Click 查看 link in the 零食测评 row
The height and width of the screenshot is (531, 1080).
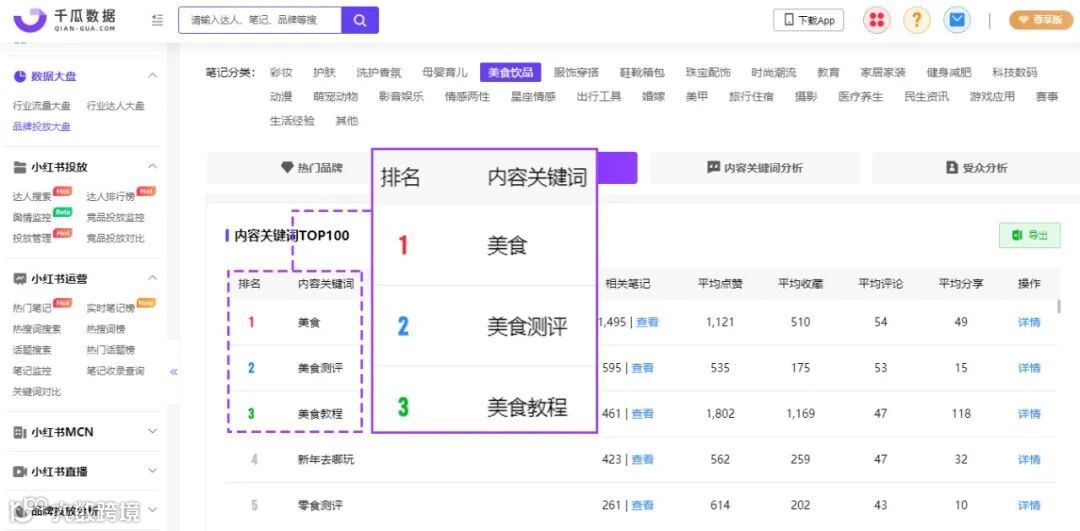click(643, 506)
